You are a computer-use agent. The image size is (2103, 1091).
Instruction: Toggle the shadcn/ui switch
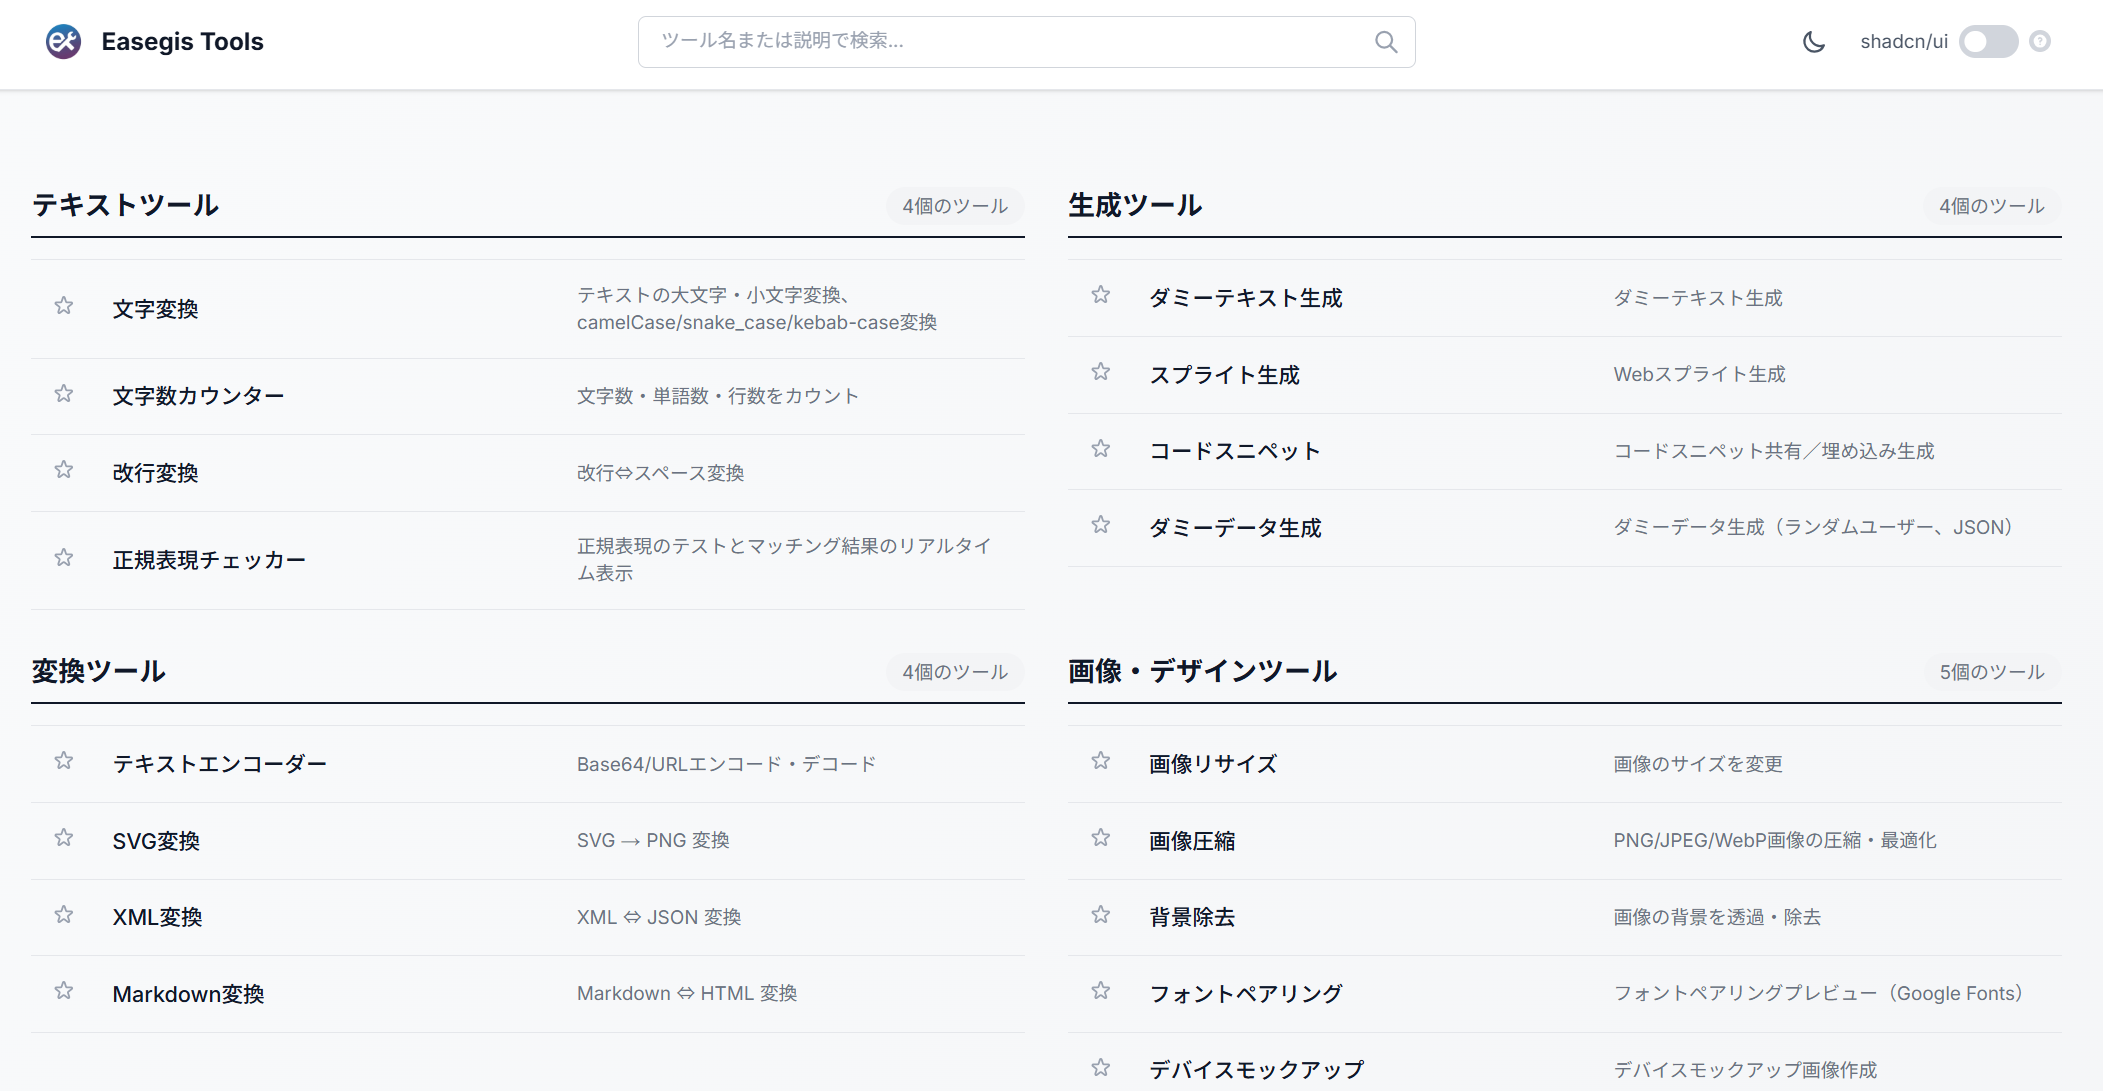[x=1987, y=42]
